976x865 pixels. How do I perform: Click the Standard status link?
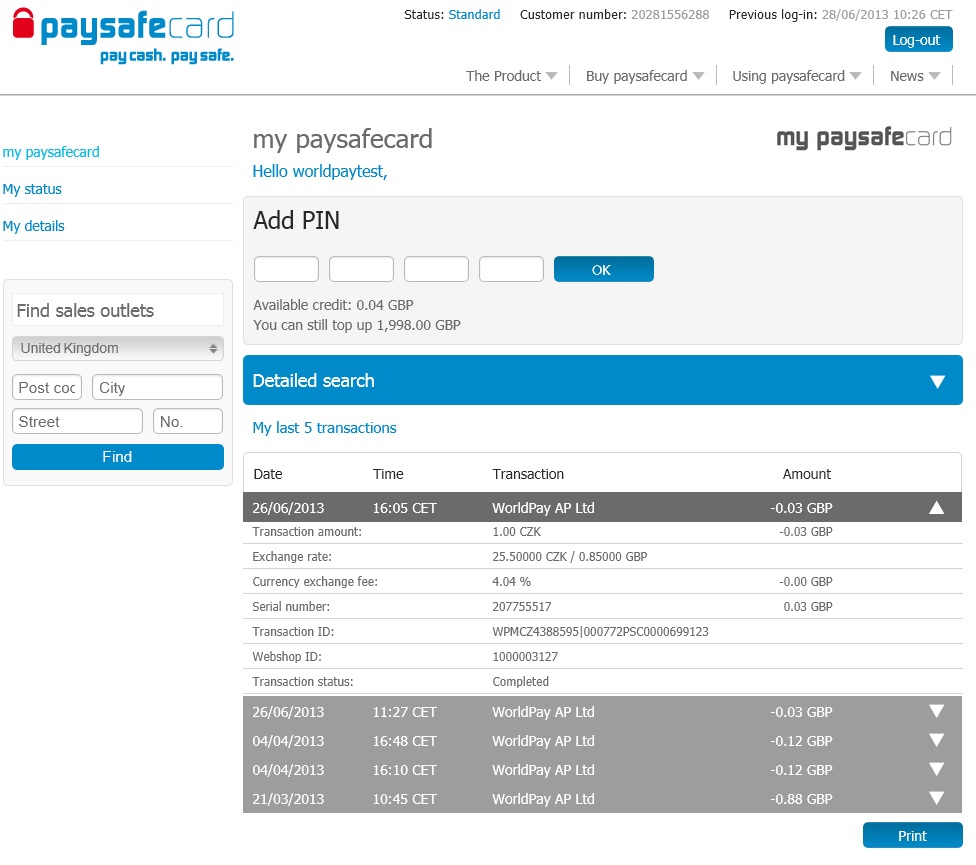474,14
